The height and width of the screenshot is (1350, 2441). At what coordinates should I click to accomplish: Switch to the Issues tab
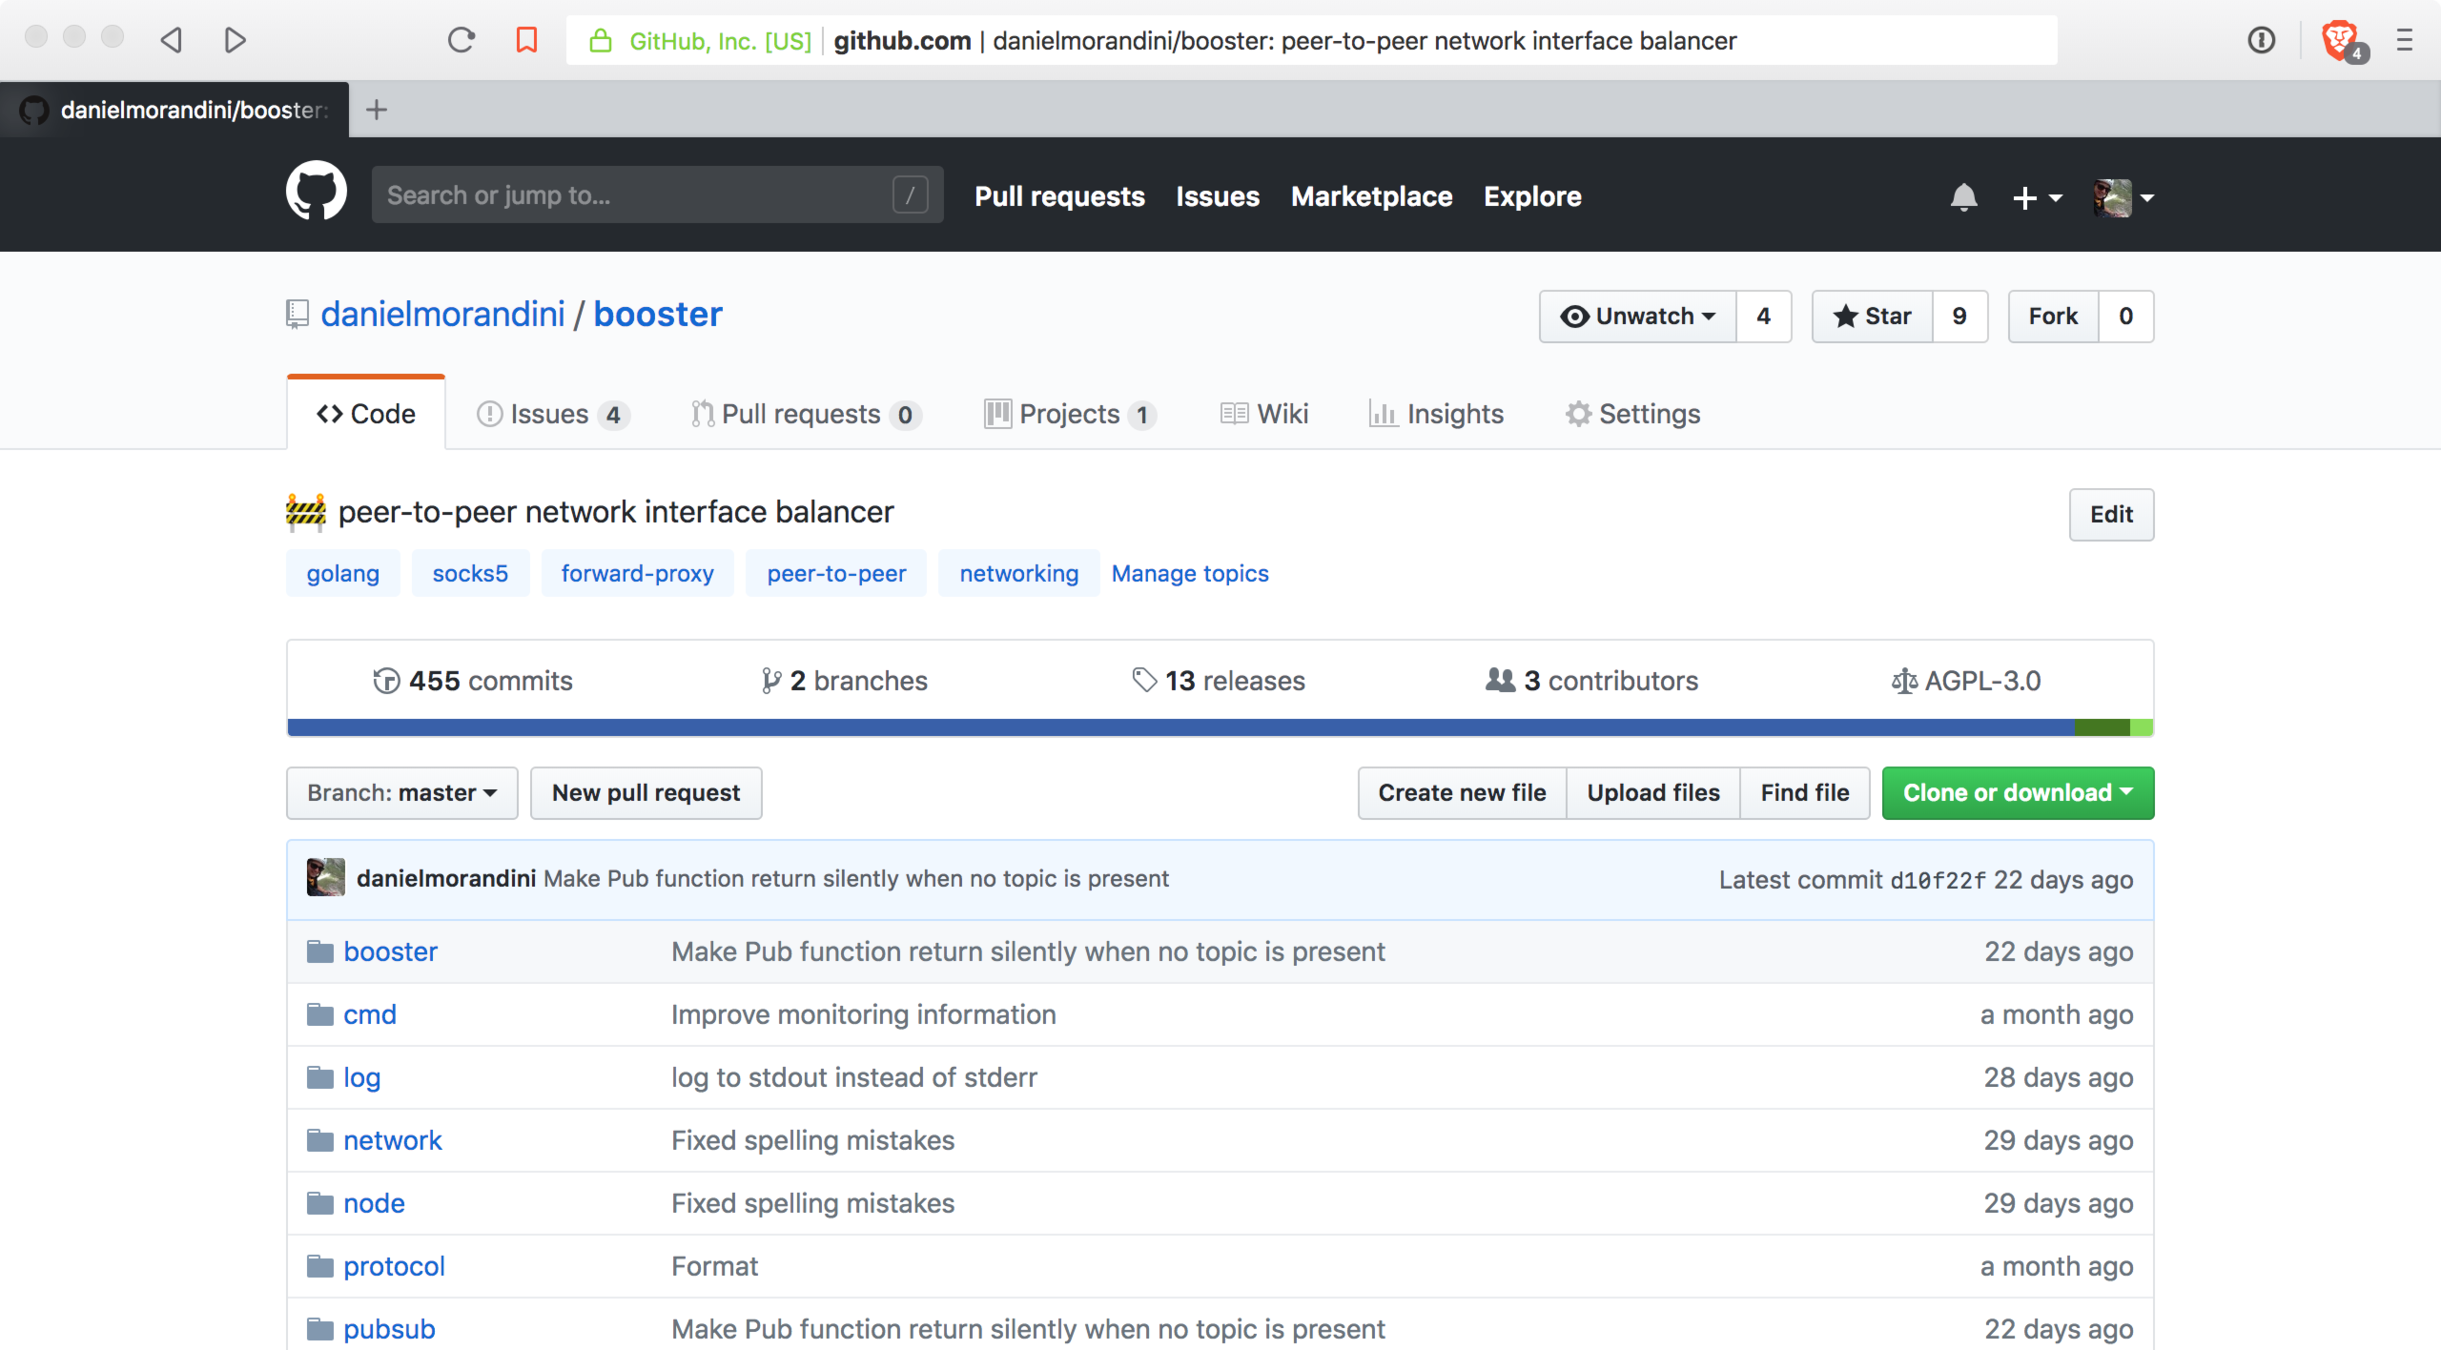click(x=551, y=414)
